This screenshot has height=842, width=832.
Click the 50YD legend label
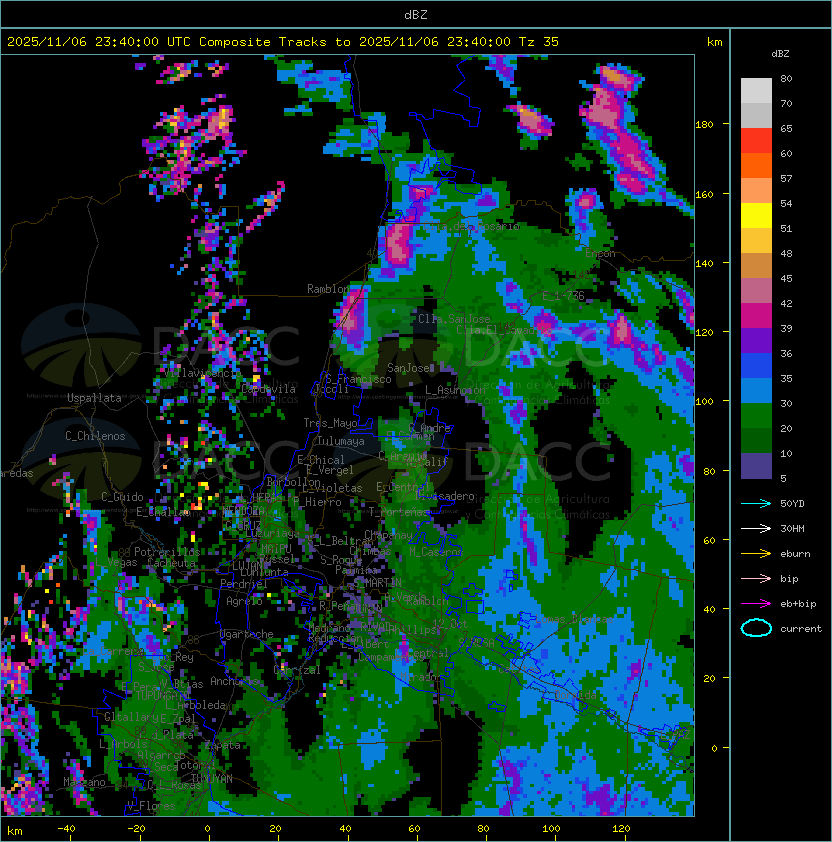click(792, 504)
